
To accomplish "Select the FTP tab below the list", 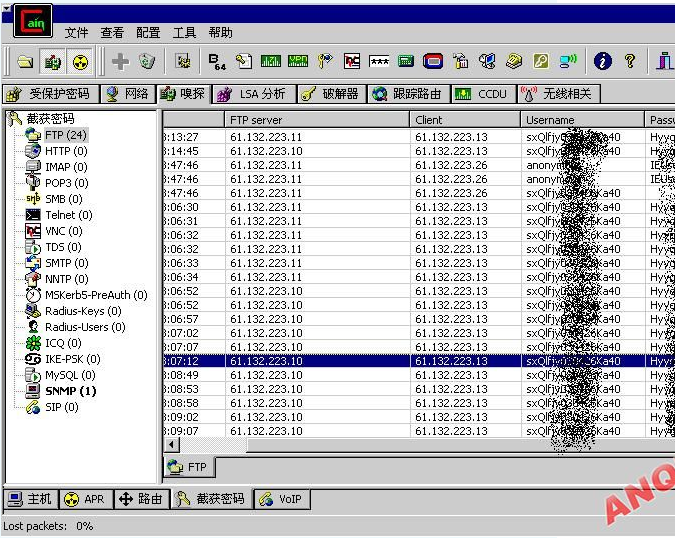I will click(x=189, y=467).
